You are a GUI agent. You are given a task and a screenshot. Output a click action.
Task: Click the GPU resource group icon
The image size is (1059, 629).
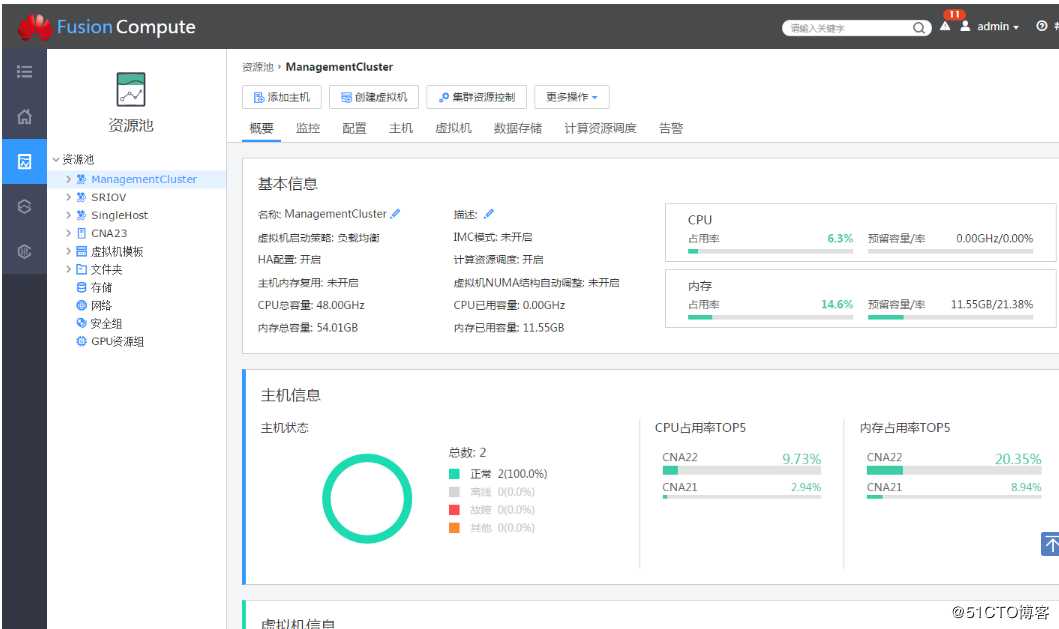pyautogui.click(x=81, y=341)
